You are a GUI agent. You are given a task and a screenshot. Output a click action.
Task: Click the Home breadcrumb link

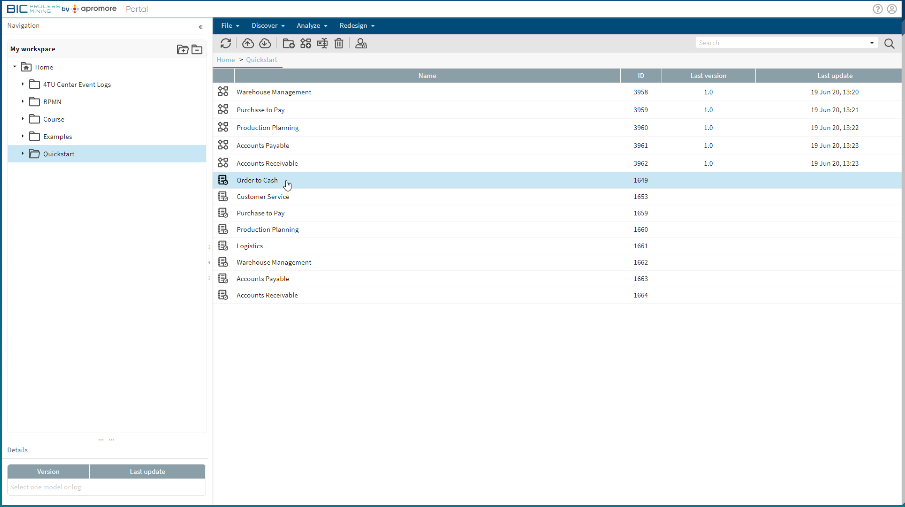[225, 61]
